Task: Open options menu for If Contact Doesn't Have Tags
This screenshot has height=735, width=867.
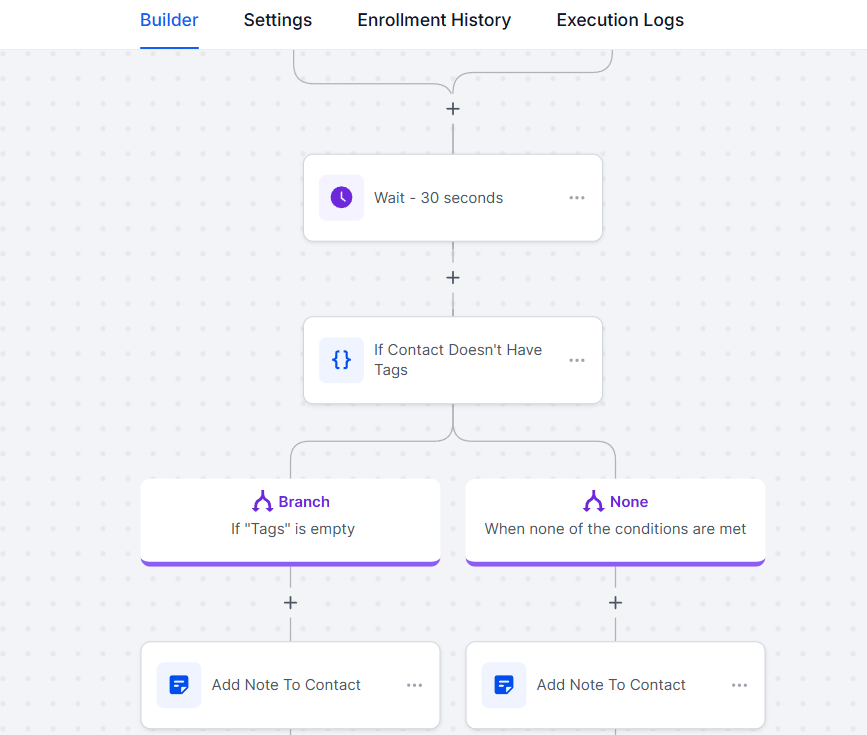Action: click(x=577, y=360)
